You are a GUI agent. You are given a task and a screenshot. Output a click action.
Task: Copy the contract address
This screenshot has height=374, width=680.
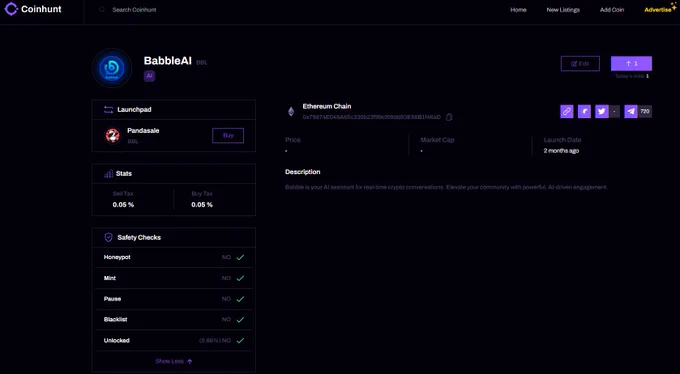click(x=449, y=117)
